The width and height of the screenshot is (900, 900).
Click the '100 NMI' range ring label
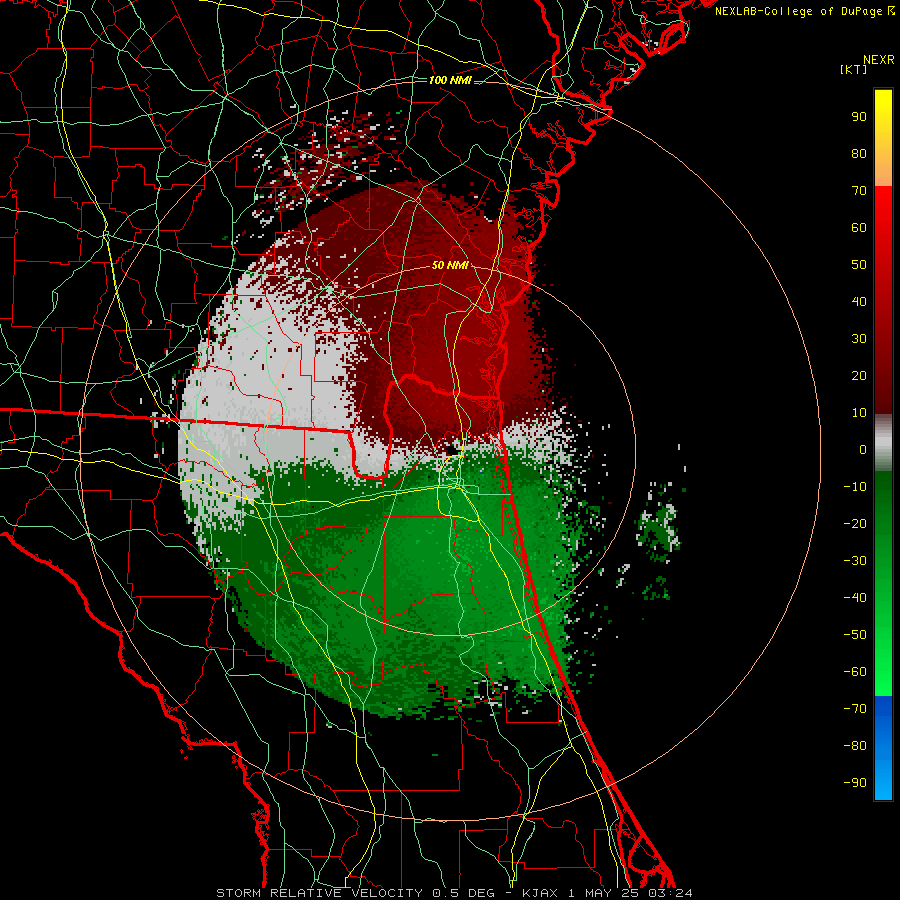click(450, 80)
